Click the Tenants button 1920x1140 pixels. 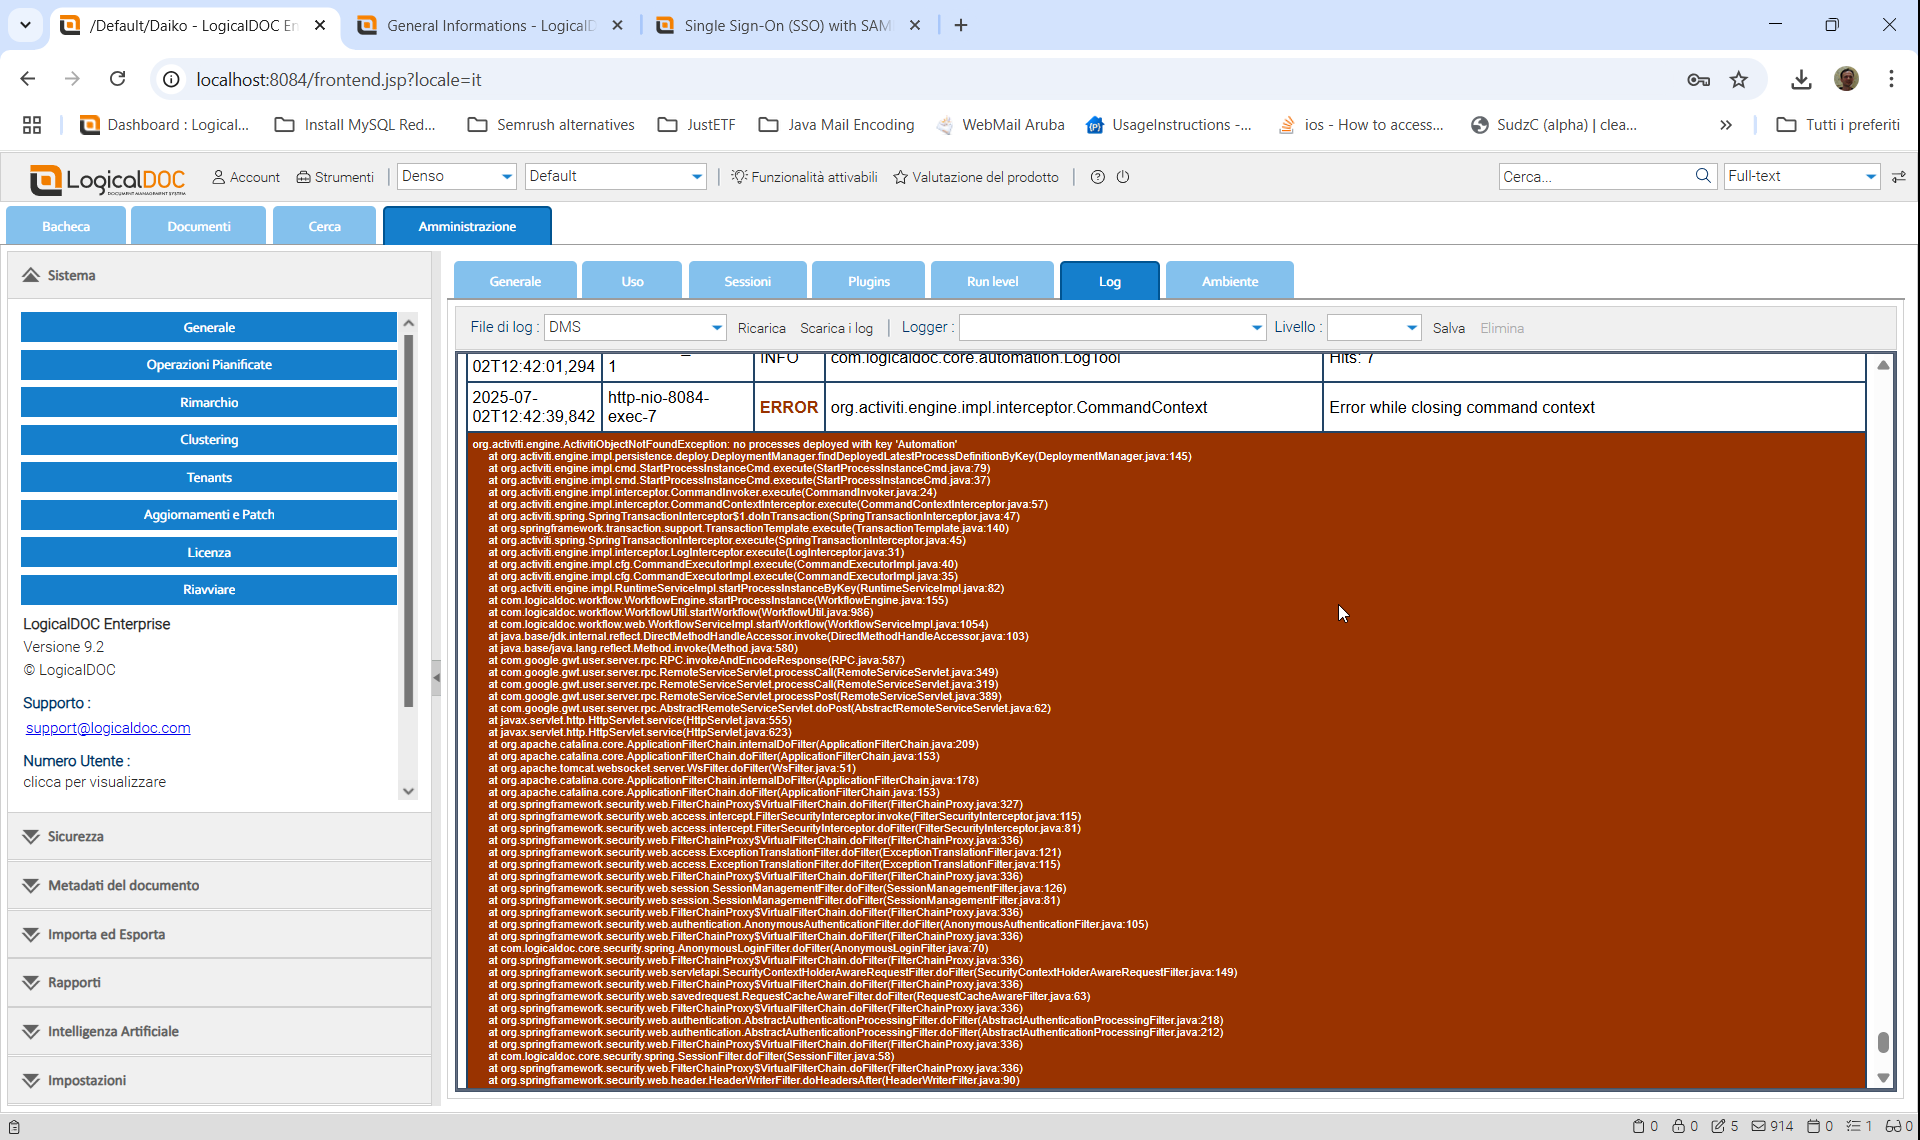[x=209, y=477]
